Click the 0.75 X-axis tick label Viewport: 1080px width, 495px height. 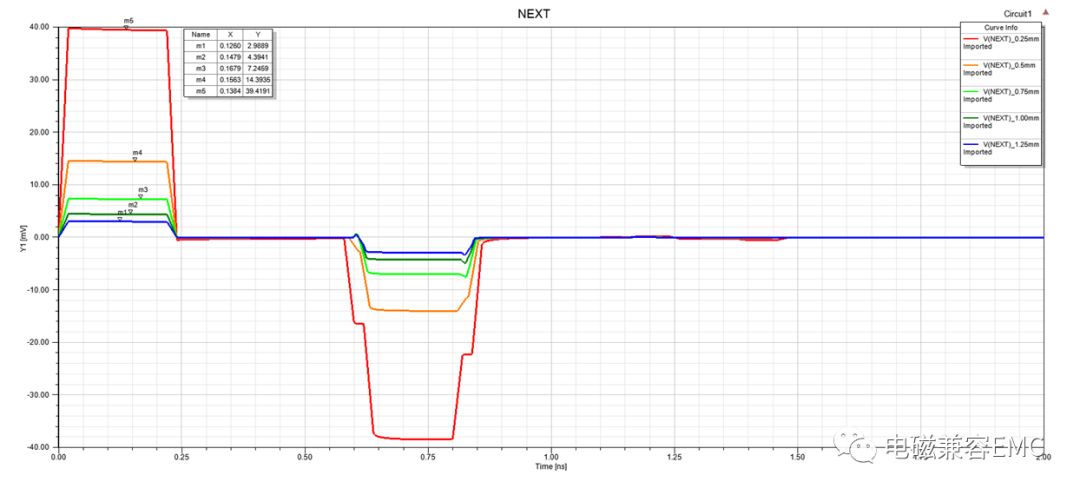click(x=428, y=456)
